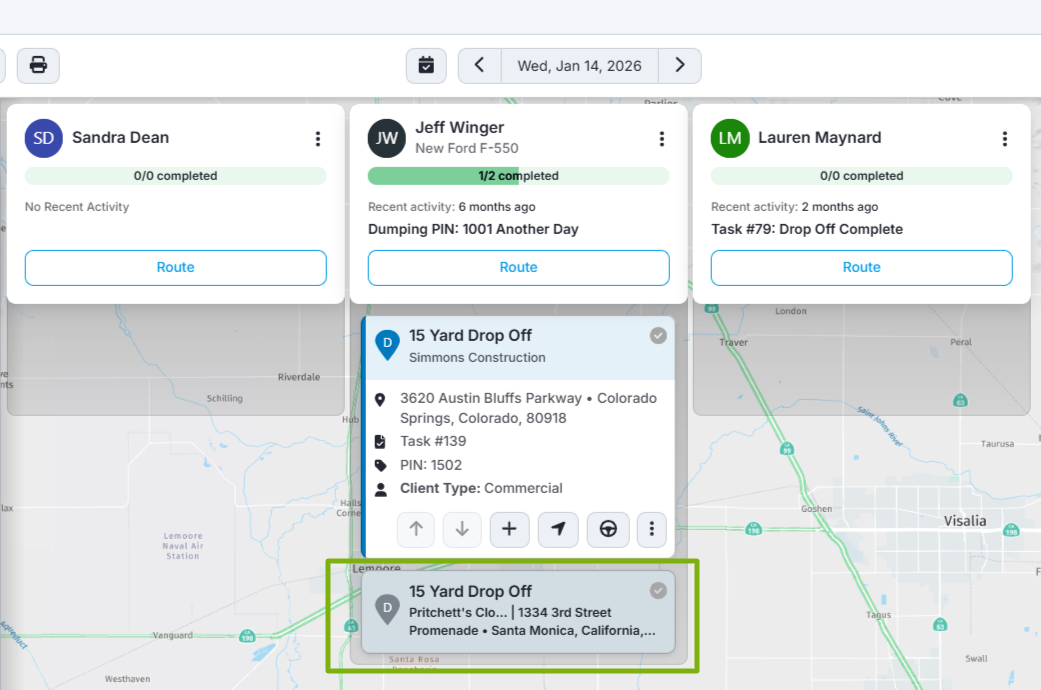Click Client Type: Commercial text
Viewport: 1041px width, 690px height.
(x=481, y=489)
